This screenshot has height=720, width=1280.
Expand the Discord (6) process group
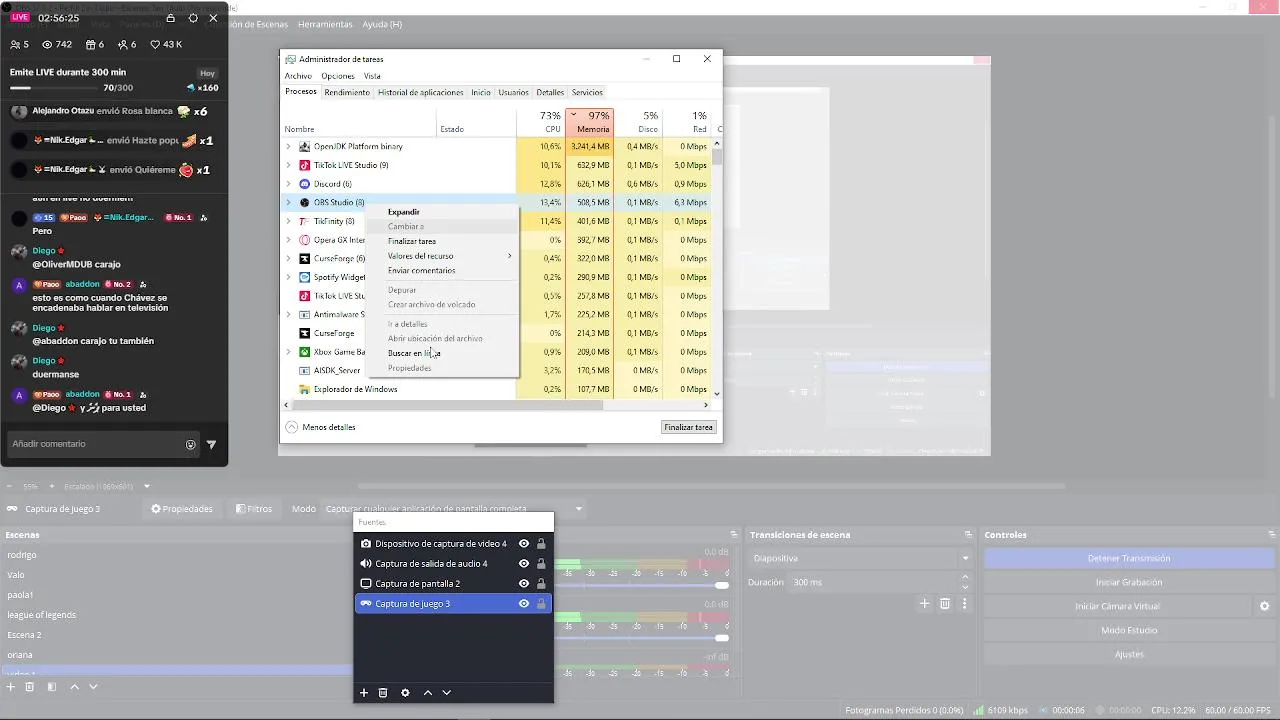[x=289, y=184]
